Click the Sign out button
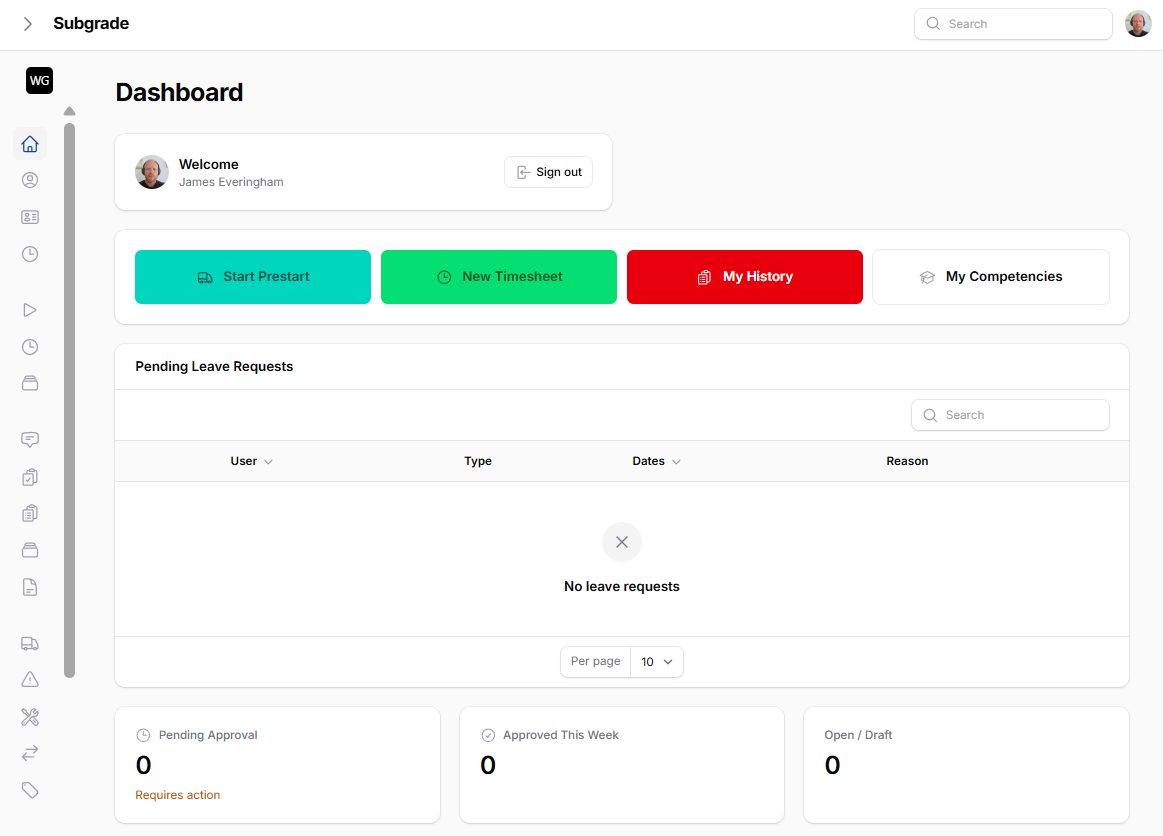Screen dimensions: 1163x836 tap(549, 172)
